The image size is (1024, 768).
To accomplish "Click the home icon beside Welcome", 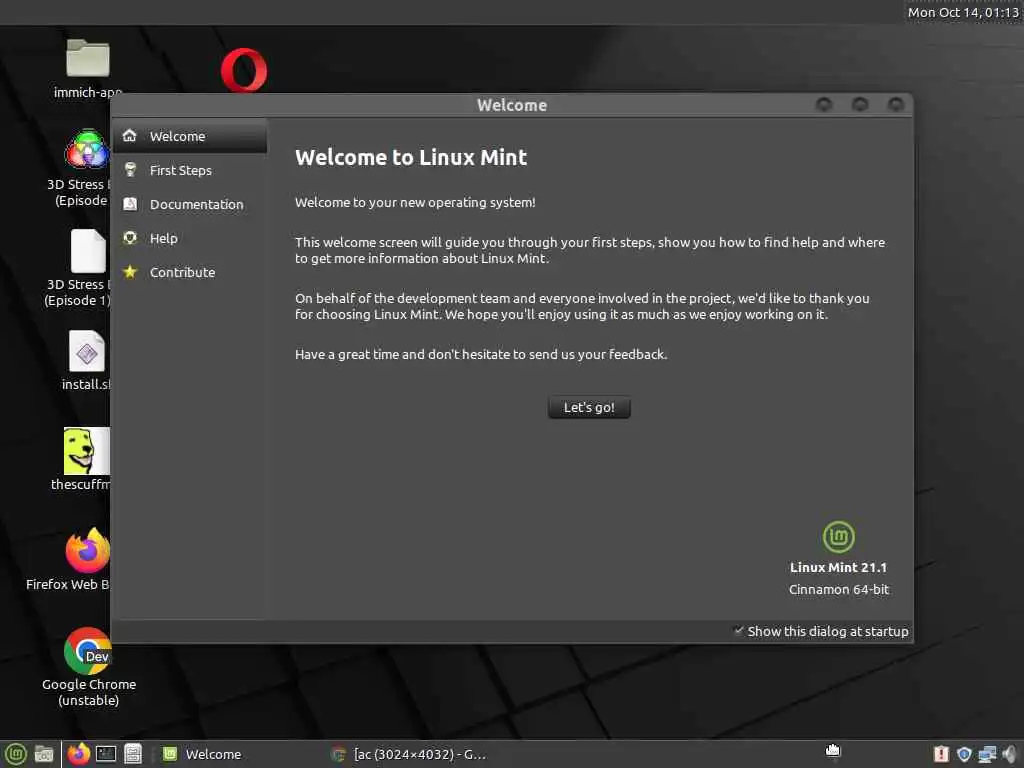I will pos(130,135).
